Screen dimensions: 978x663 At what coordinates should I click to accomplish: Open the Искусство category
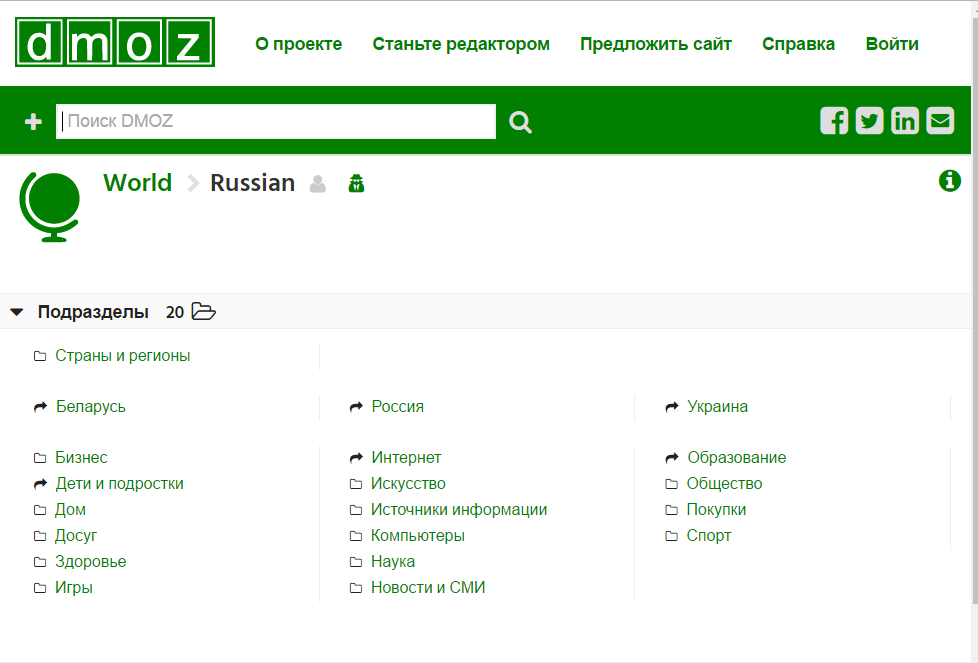coord(408,484)
